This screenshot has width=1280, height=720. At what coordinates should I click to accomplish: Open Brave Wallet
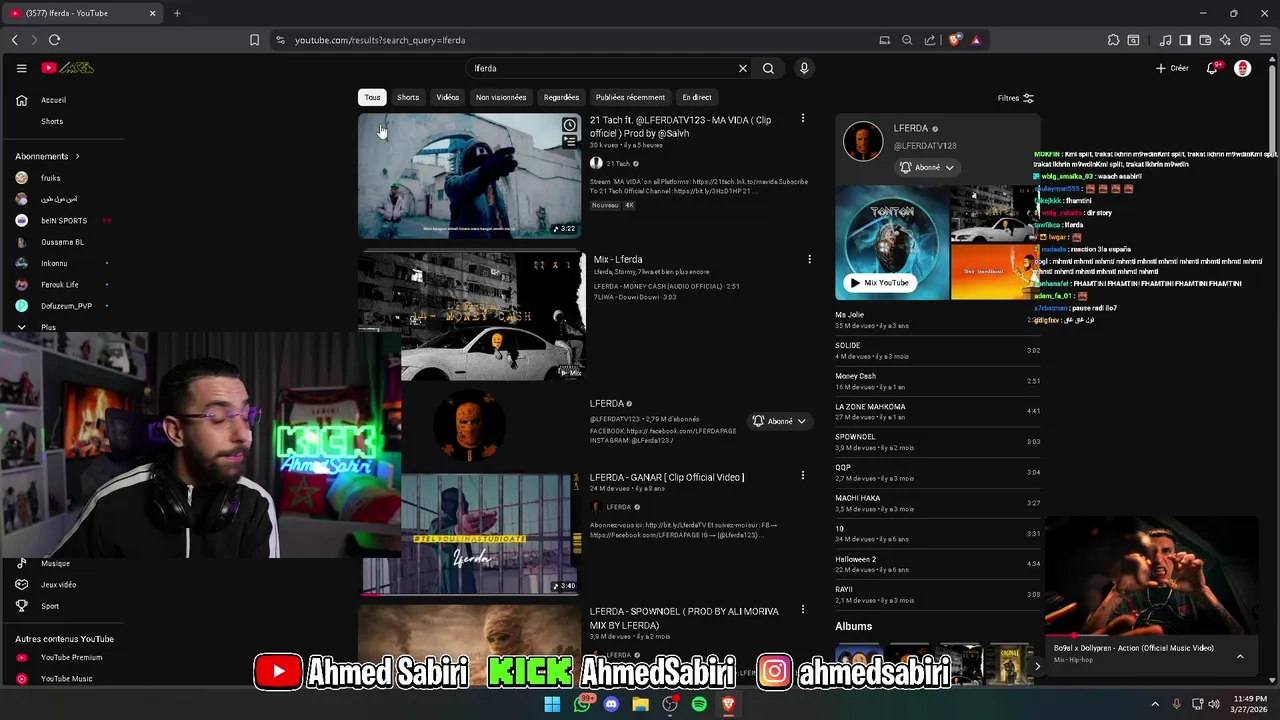(1205, 40)
